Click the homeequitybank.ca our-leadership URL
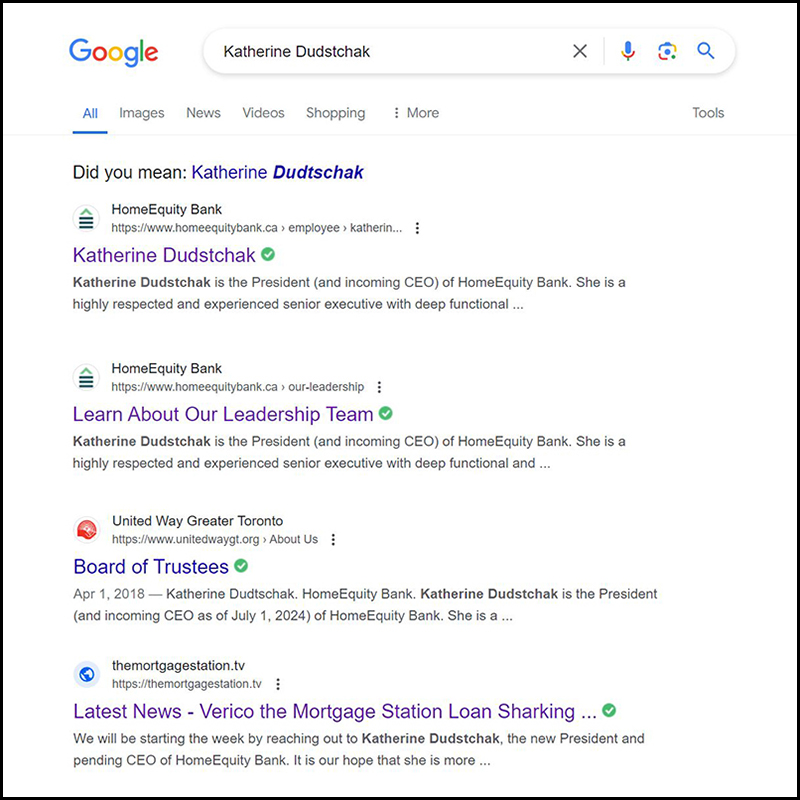Viewport: 800px width, 800px height. [238, 387]
